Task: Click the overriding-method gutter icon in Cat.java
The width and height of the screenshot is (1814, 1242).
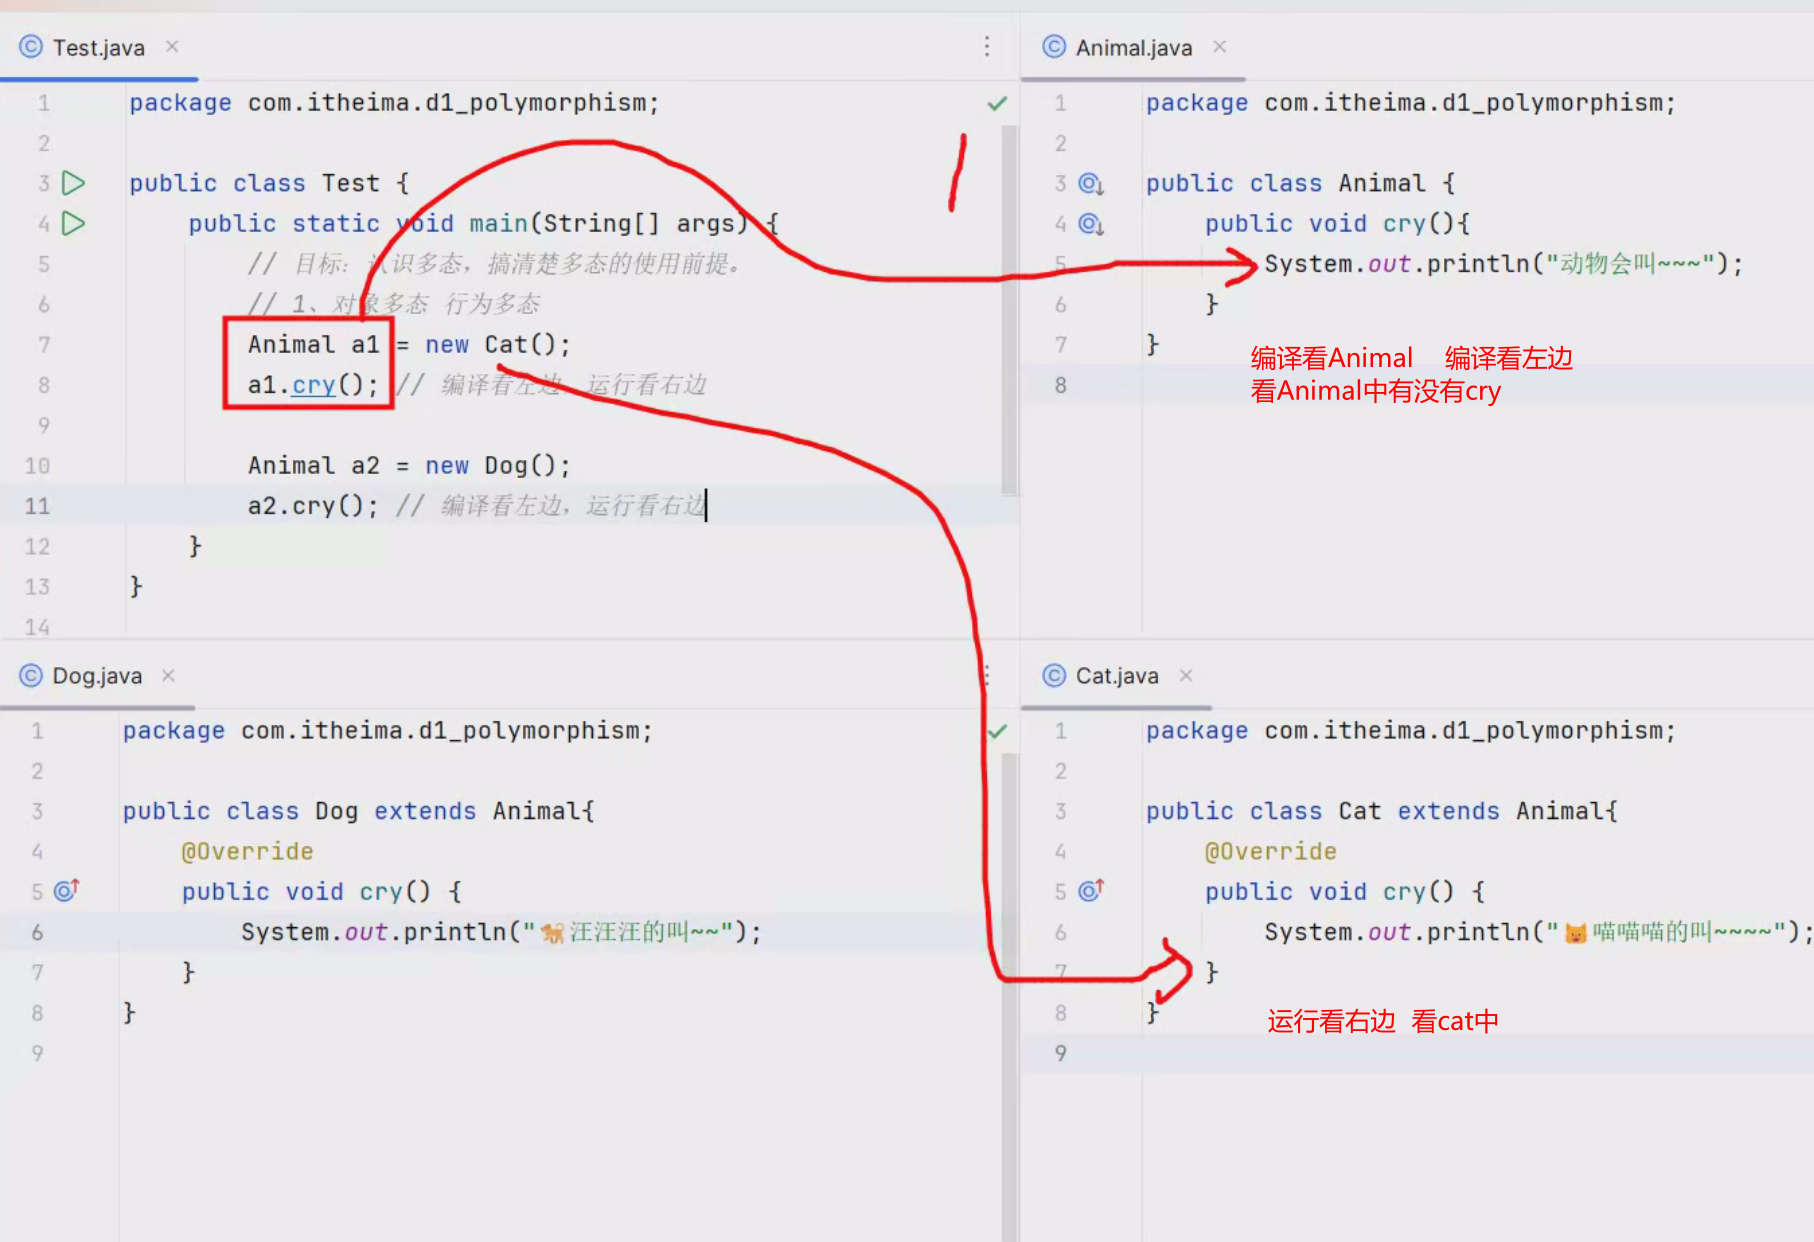Action: 1090,890
